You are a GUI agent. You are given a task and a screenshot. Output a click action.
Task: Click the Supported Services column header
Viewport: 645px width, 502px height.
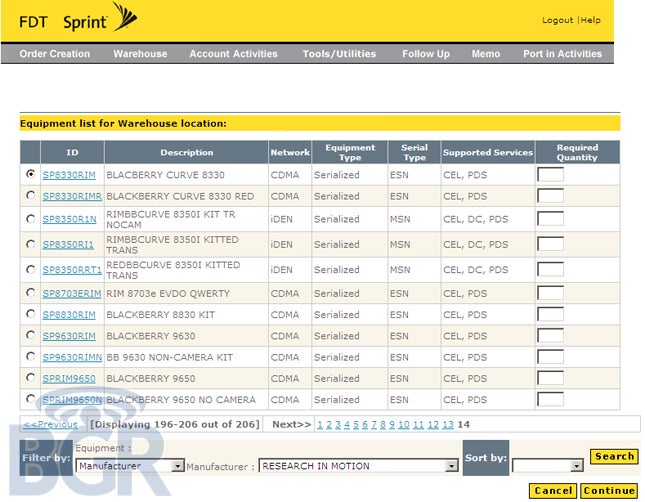click(x=488, y=152)
